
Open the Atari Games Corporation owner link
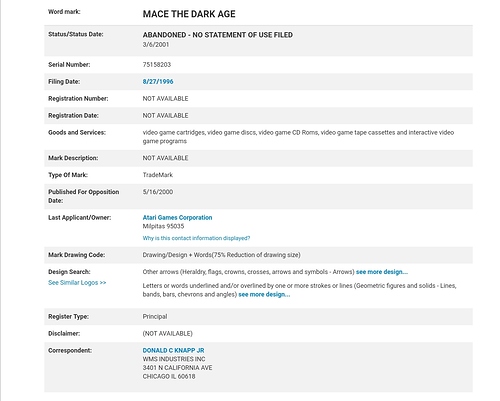177,218
